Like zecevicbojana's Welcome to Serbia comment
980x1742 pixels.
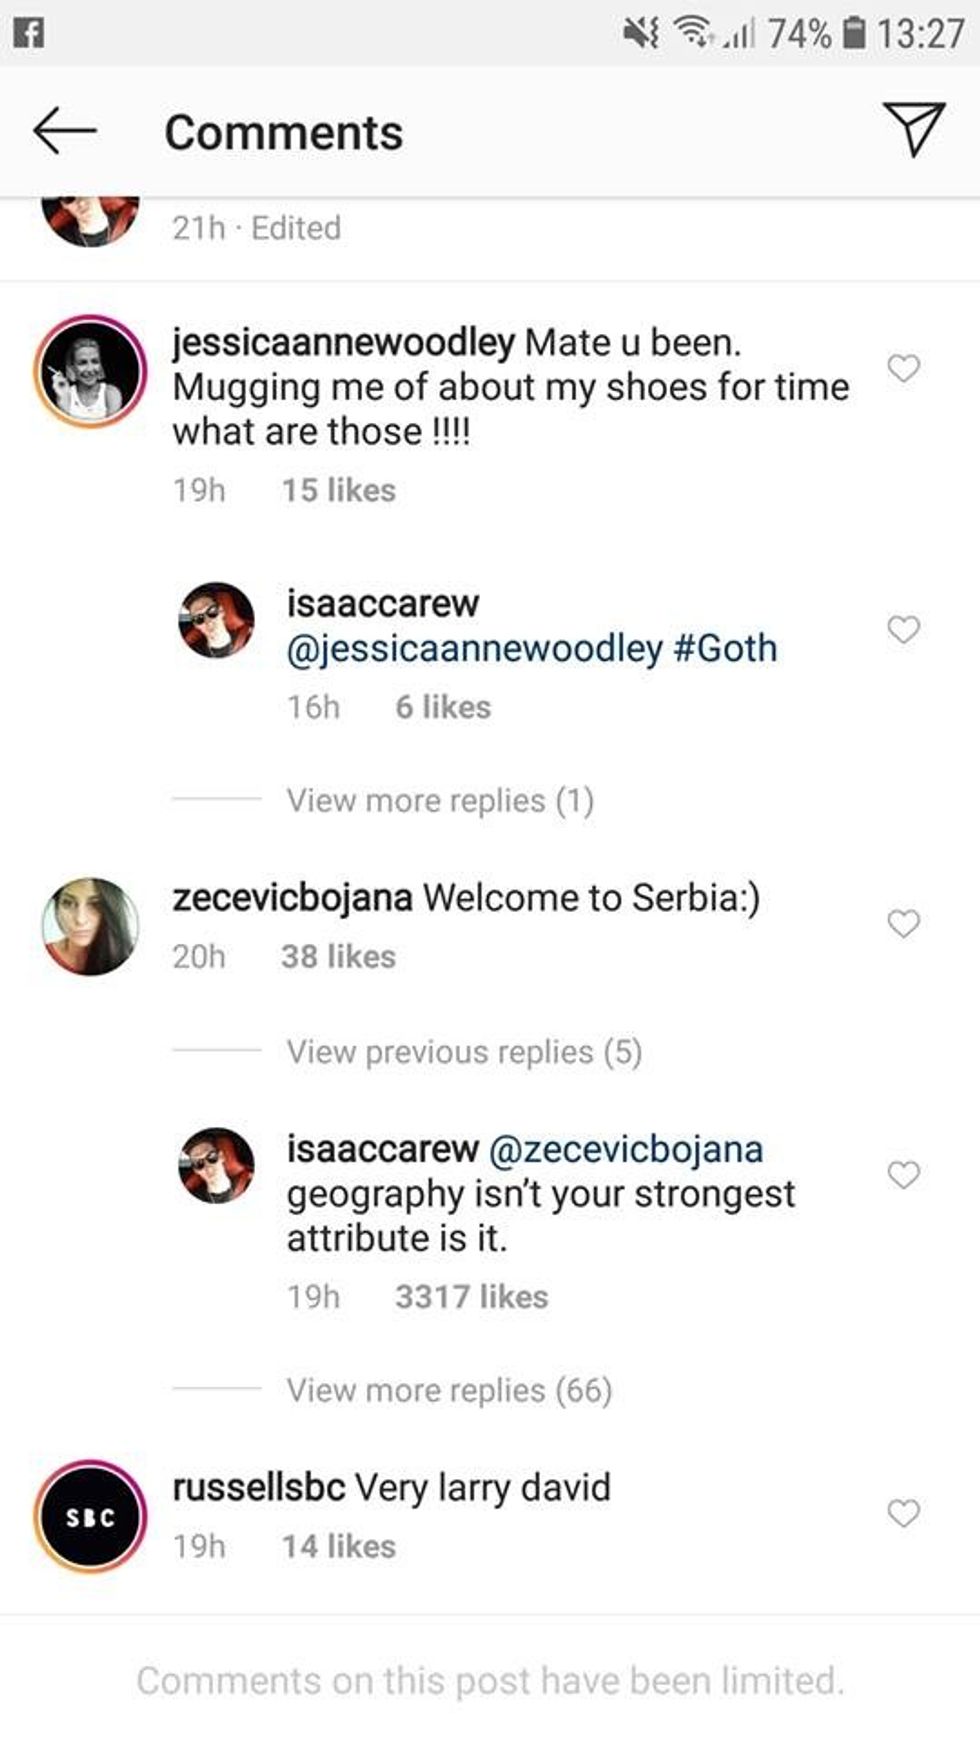pos(903,924)
